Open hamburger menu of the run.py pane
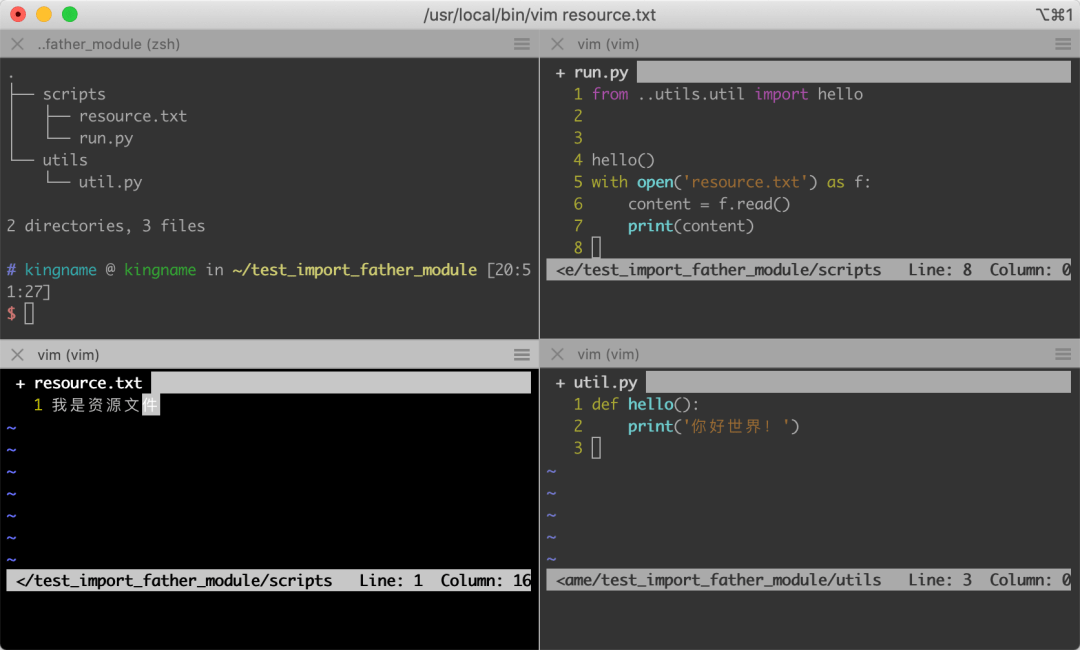This screenshot has width=1080, height=650. click(1062, 44)
